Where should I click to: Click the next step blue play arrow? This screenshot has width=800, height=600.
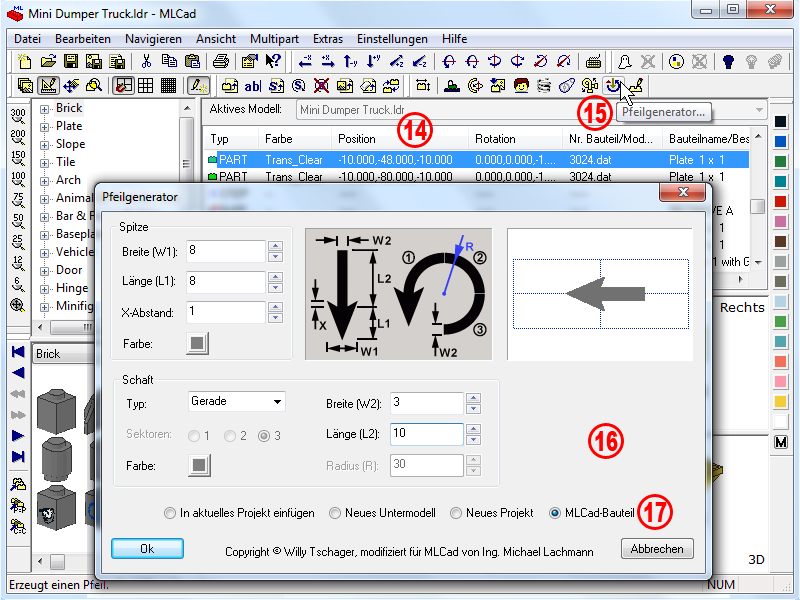coord(18,435)
